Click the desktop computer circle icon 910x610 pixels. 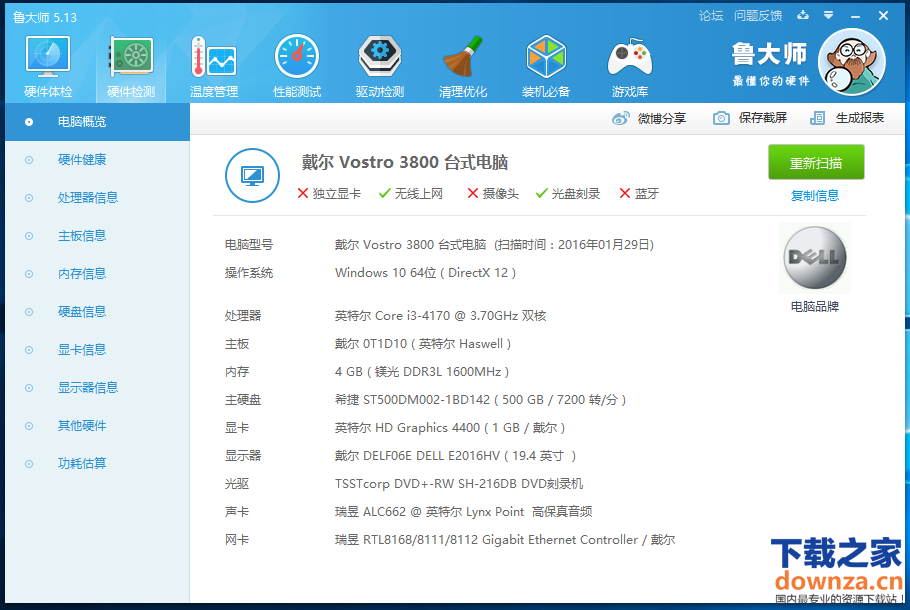[252, 175]
